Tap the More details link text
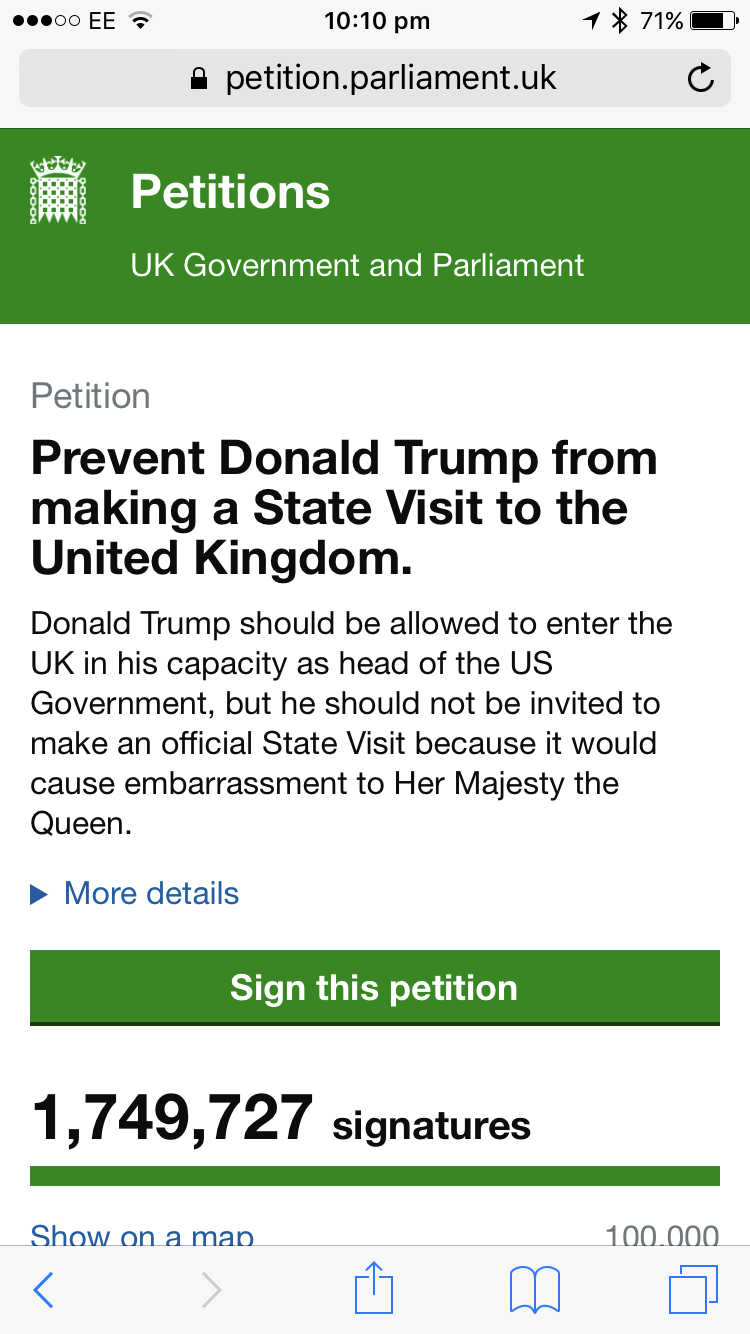Viewport: 750px width, 1334px height. (x=152, y=893)
